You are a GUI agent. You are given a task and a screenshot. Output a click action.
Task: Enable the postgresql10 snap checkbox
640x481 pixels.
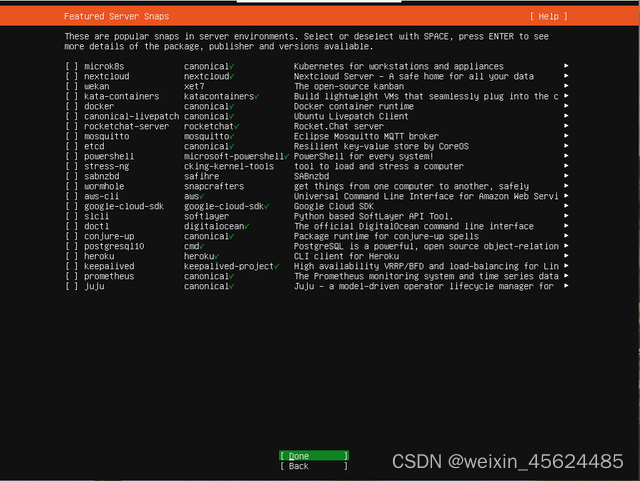pos(71,246)
